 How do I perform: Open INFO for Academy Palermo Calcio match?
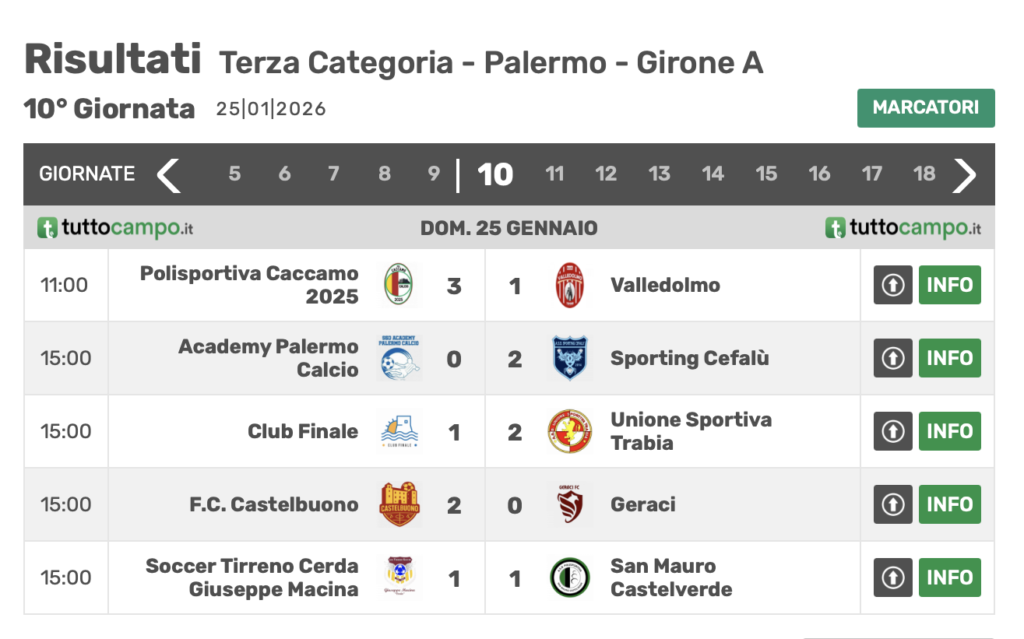(x=949, y=358)
